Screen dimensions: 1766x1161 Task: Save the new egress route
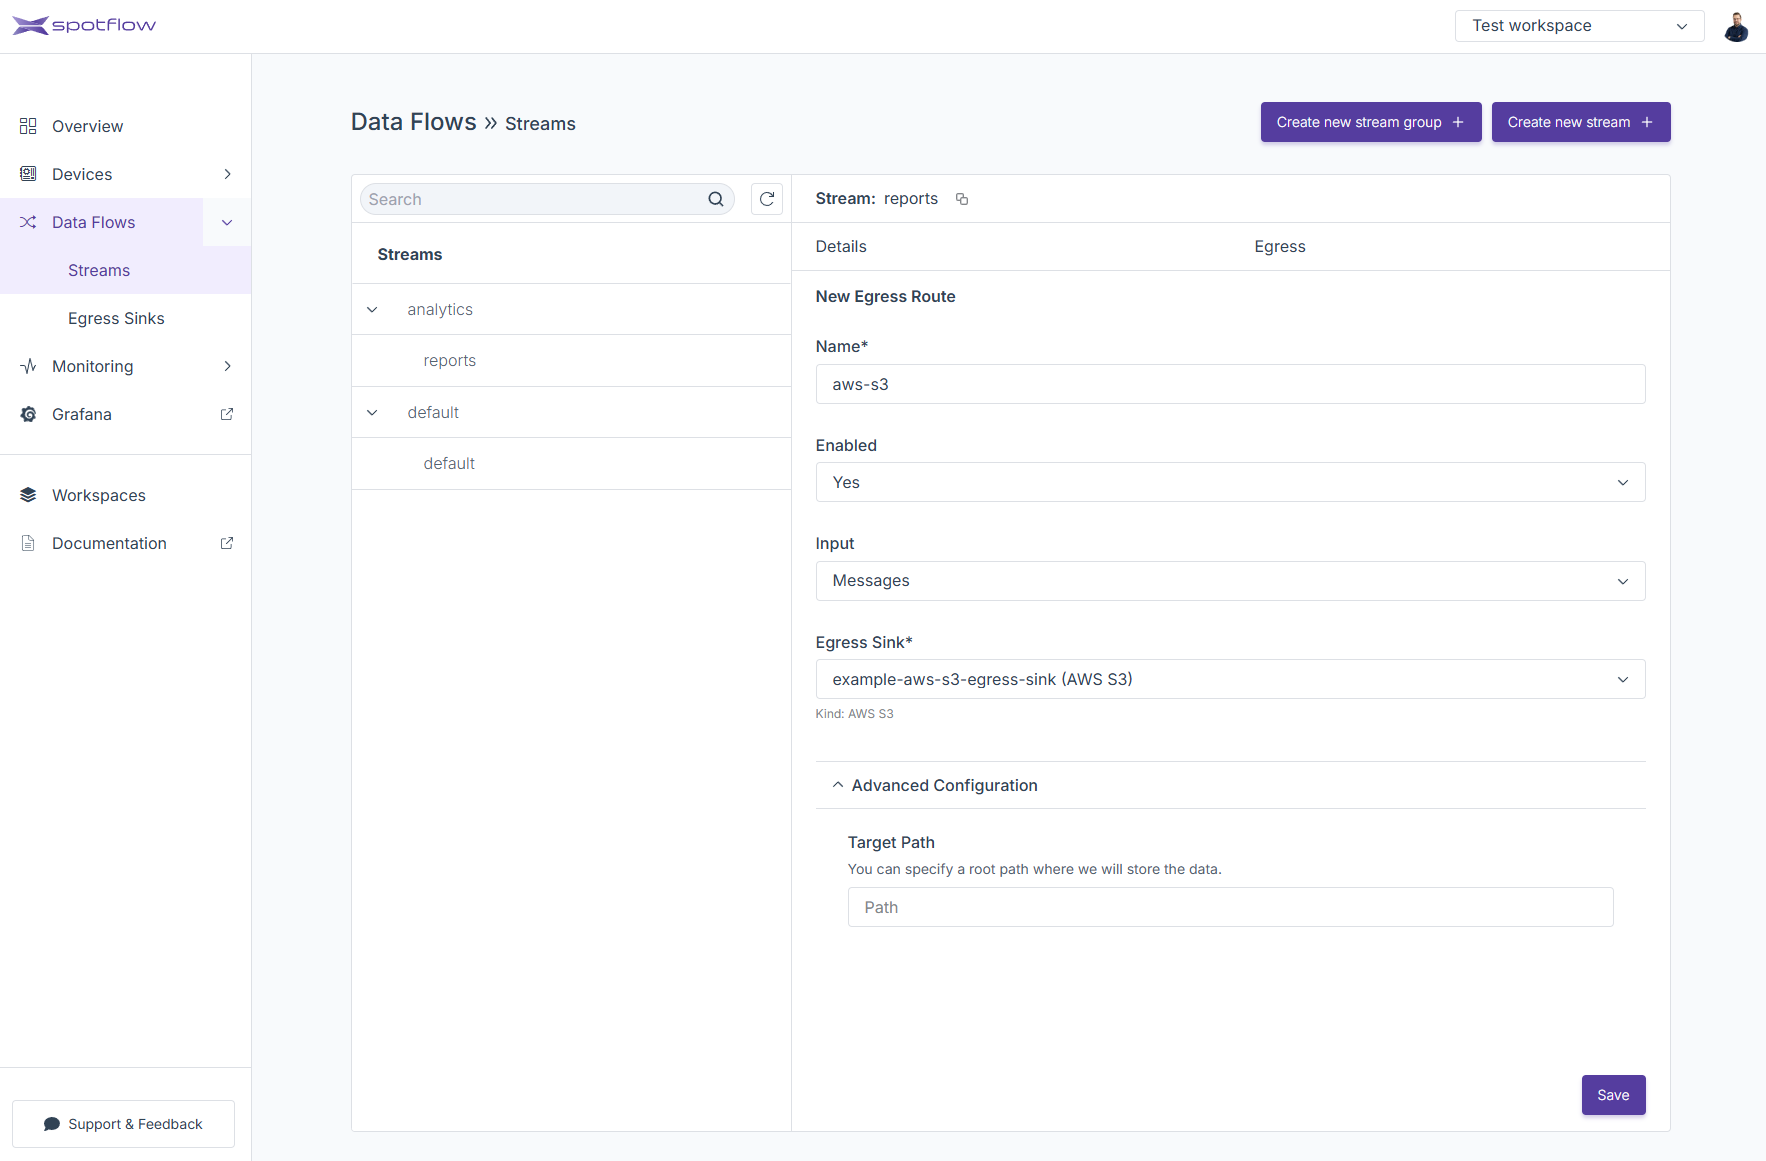[x=1613, y=1095]
